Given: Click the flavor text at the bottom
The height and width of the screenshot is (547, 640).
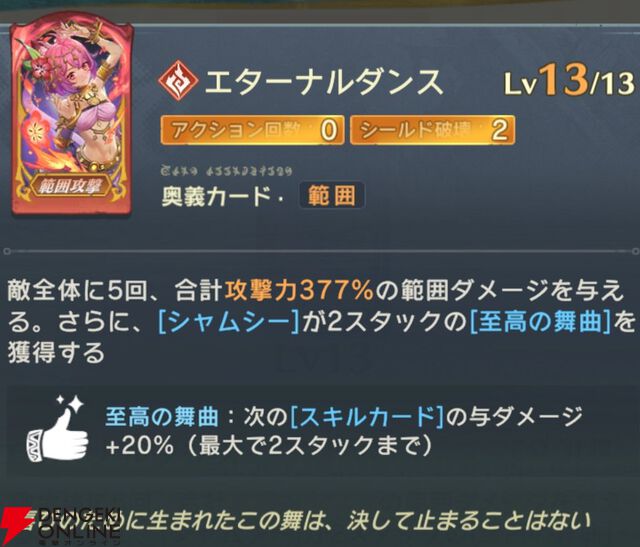Looking at the screenshot, I should (310, 522).
